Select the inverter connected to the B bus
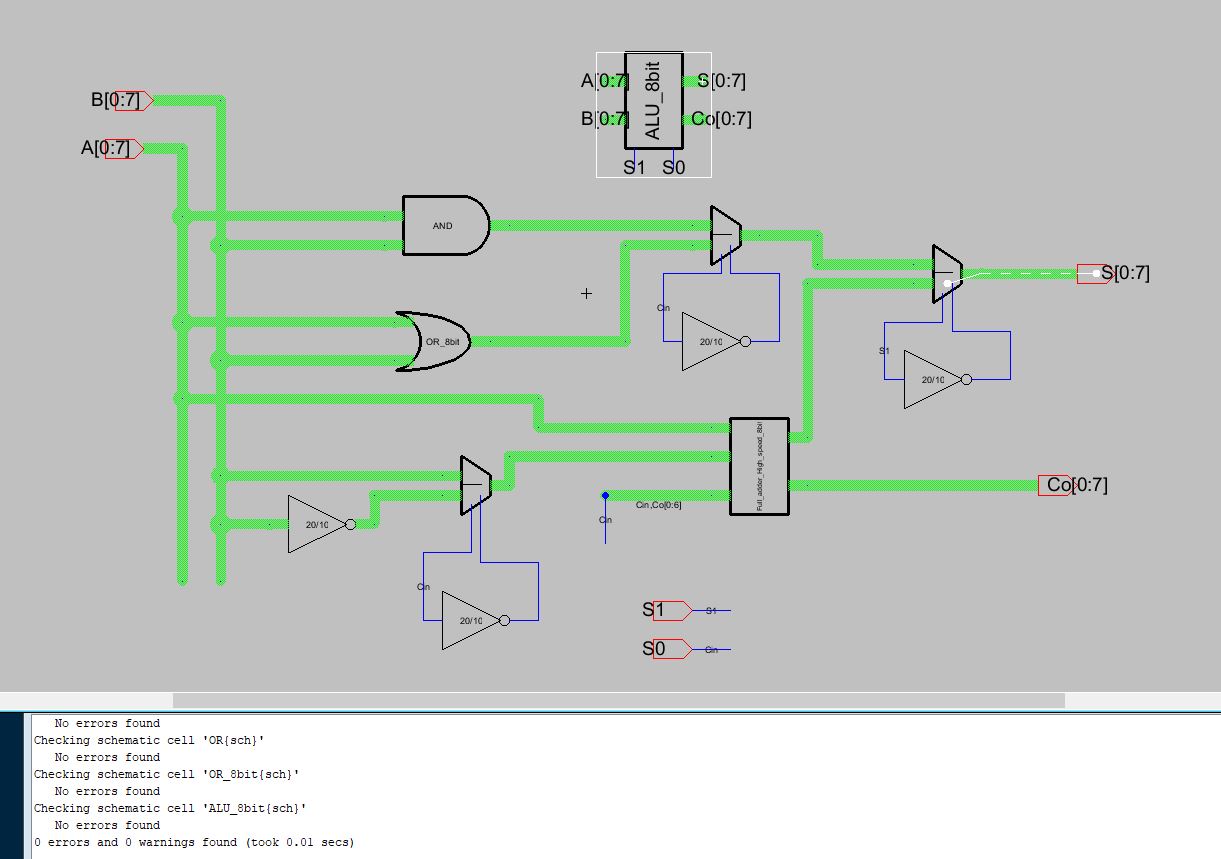Screen dimensions: 1221x859 point(317,524)
